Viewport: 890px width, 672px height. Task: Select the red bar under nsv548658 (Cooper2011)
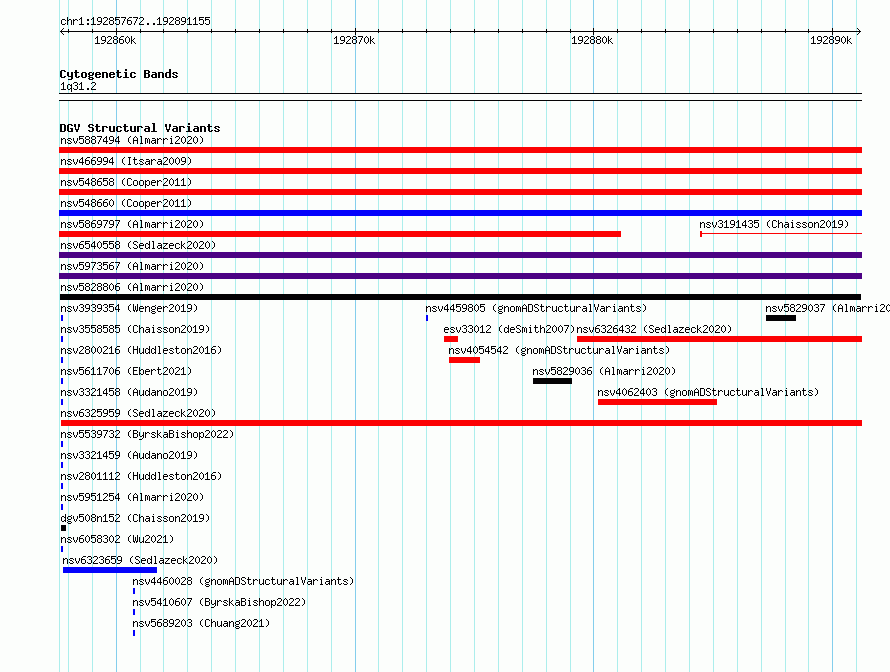pos(460,192)
